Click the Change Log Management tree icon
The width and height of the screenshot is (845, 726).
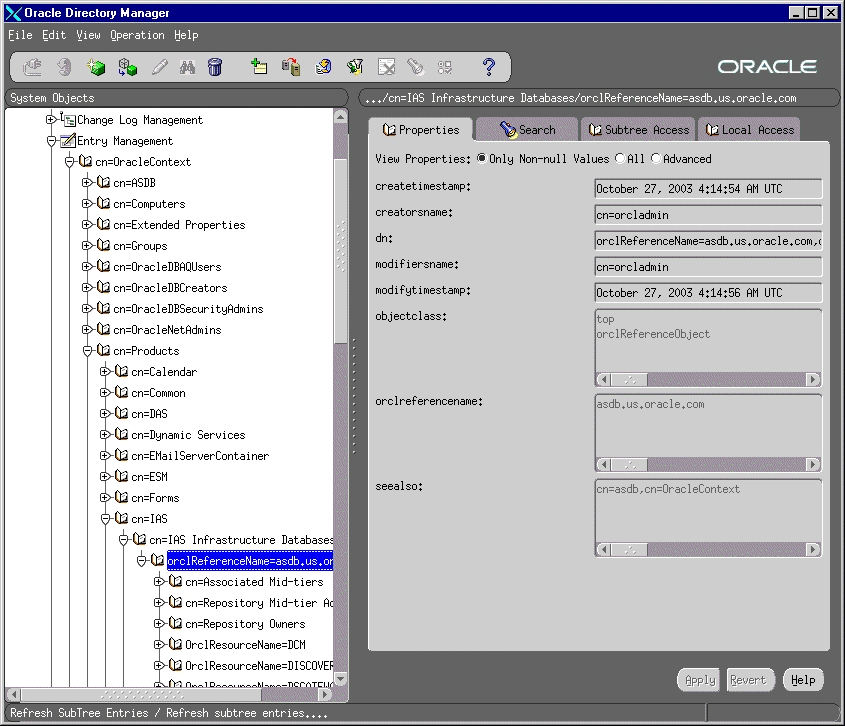(68, 119)
